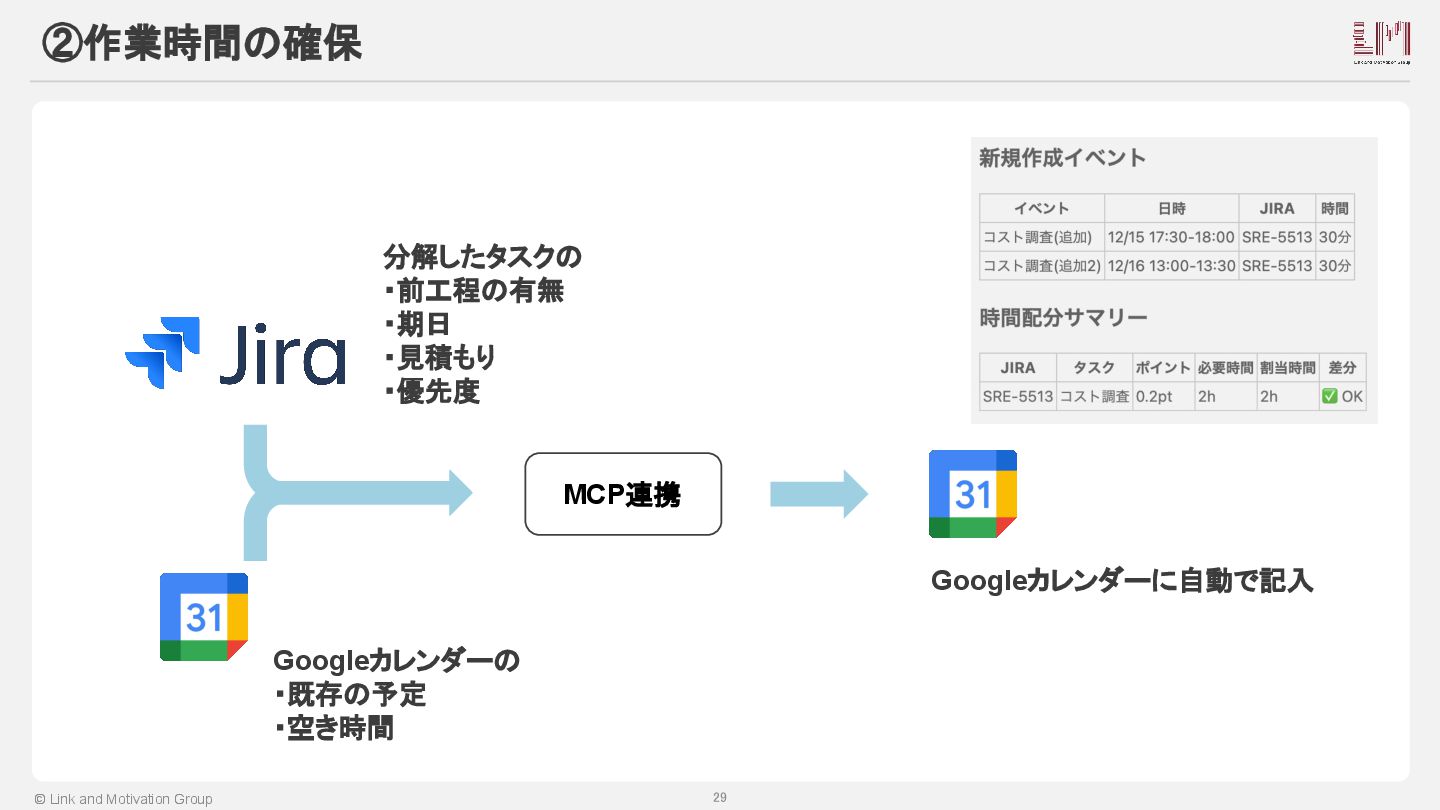The height and width of the screenshot is (810, 1440).
Task: Click the cell 12/15 17:30-18:00
Action: (1172, 238)
